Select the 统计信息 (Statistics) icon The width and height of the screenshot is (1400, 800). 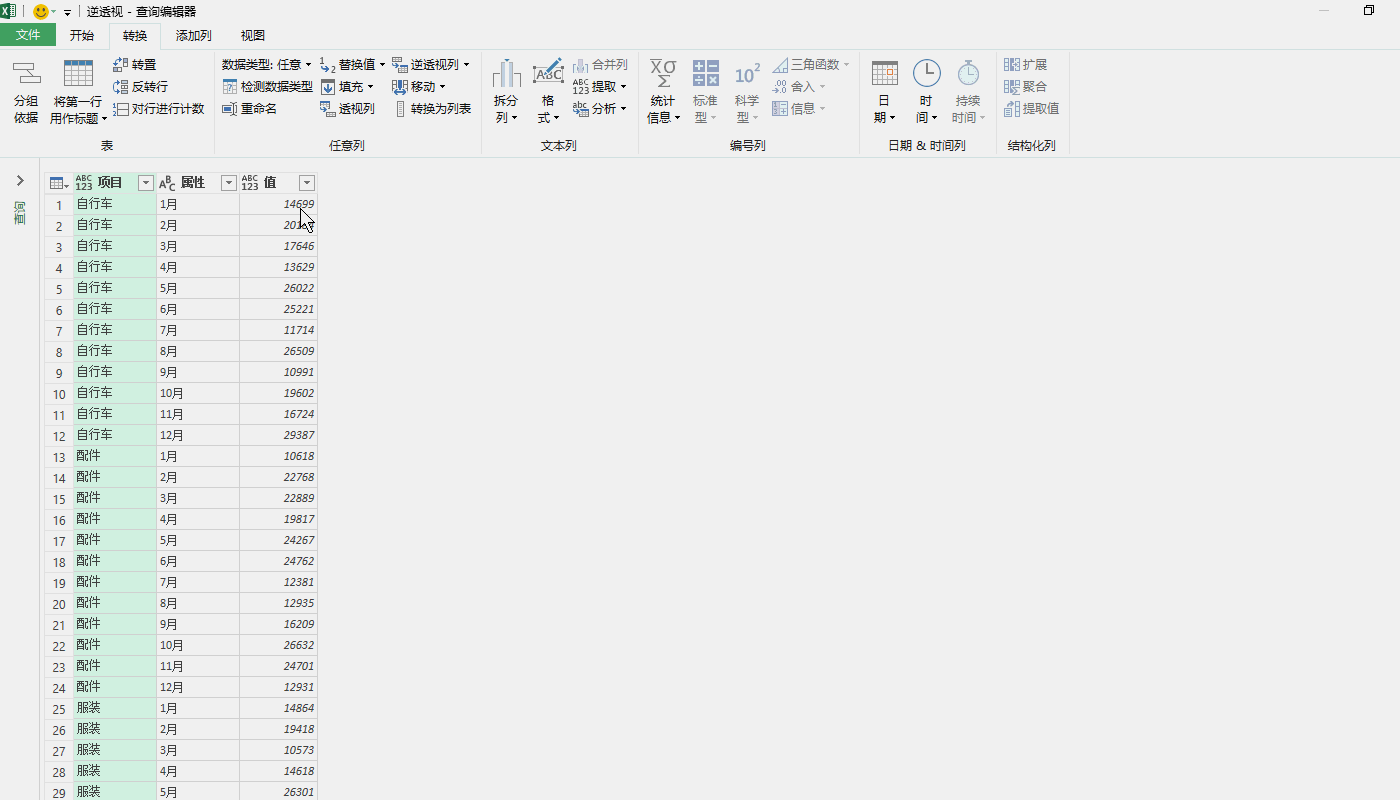662,88
